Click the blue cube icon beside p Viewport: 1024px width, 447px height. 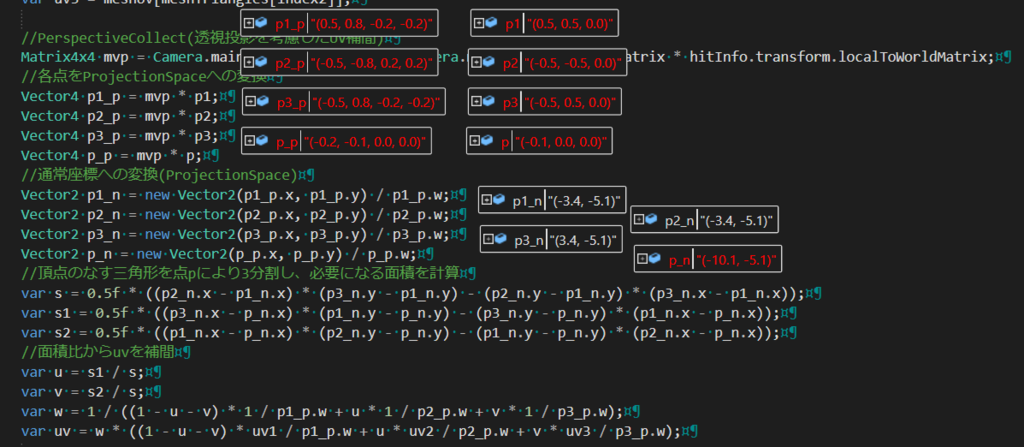tap(487, 141)
